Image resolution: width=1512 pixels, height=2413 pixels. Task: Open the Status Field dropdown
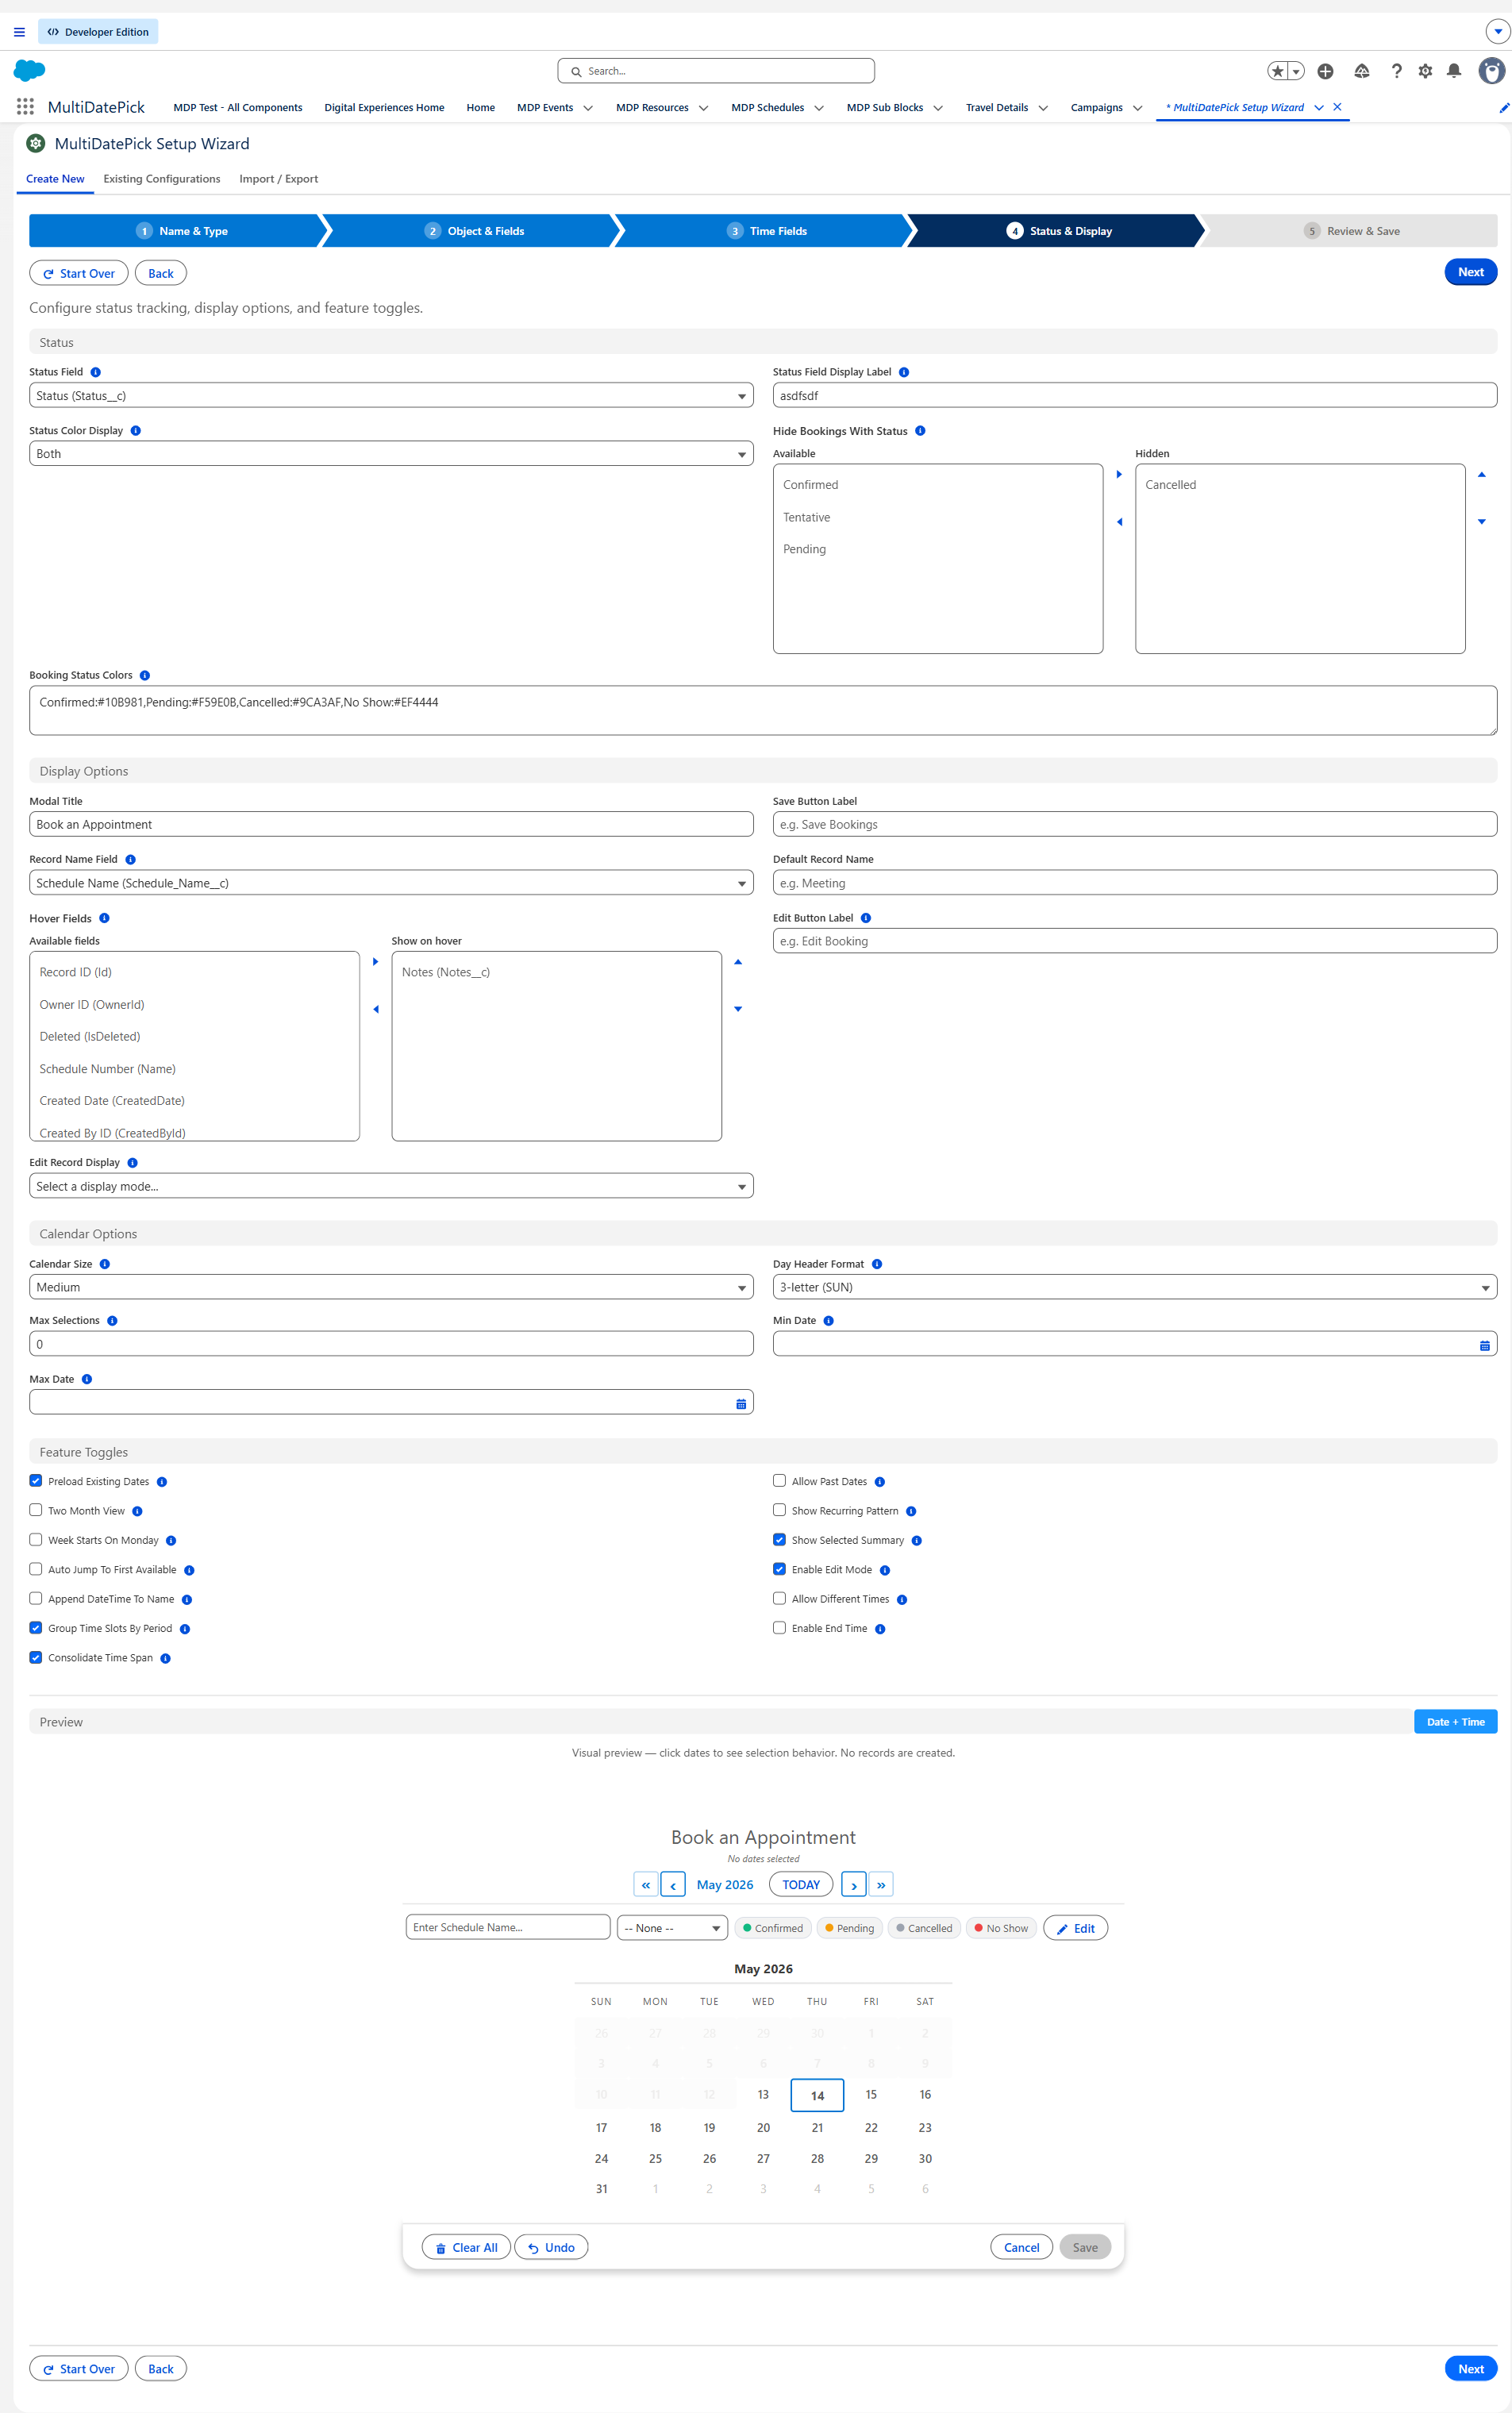tap(391, 396)
